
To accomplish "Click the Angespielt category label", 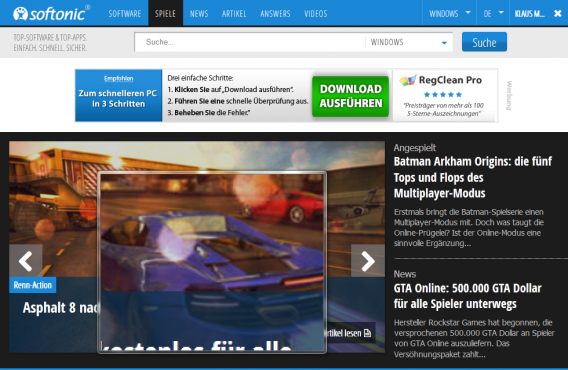I will (414, 147).
